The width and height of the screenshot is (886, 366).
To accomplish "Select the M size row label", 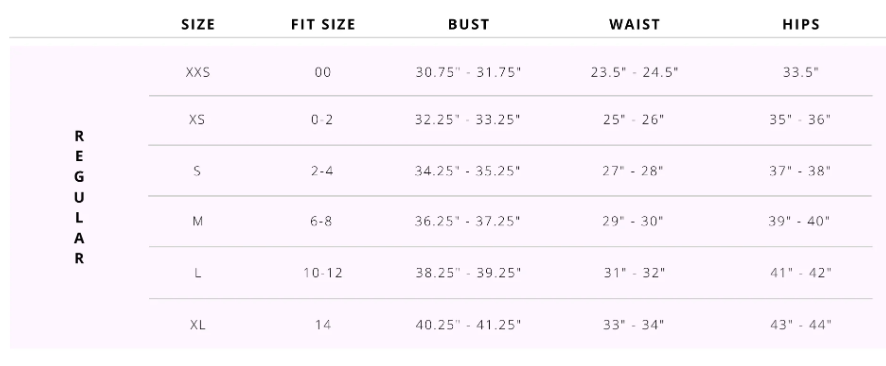I will (197, 221).
